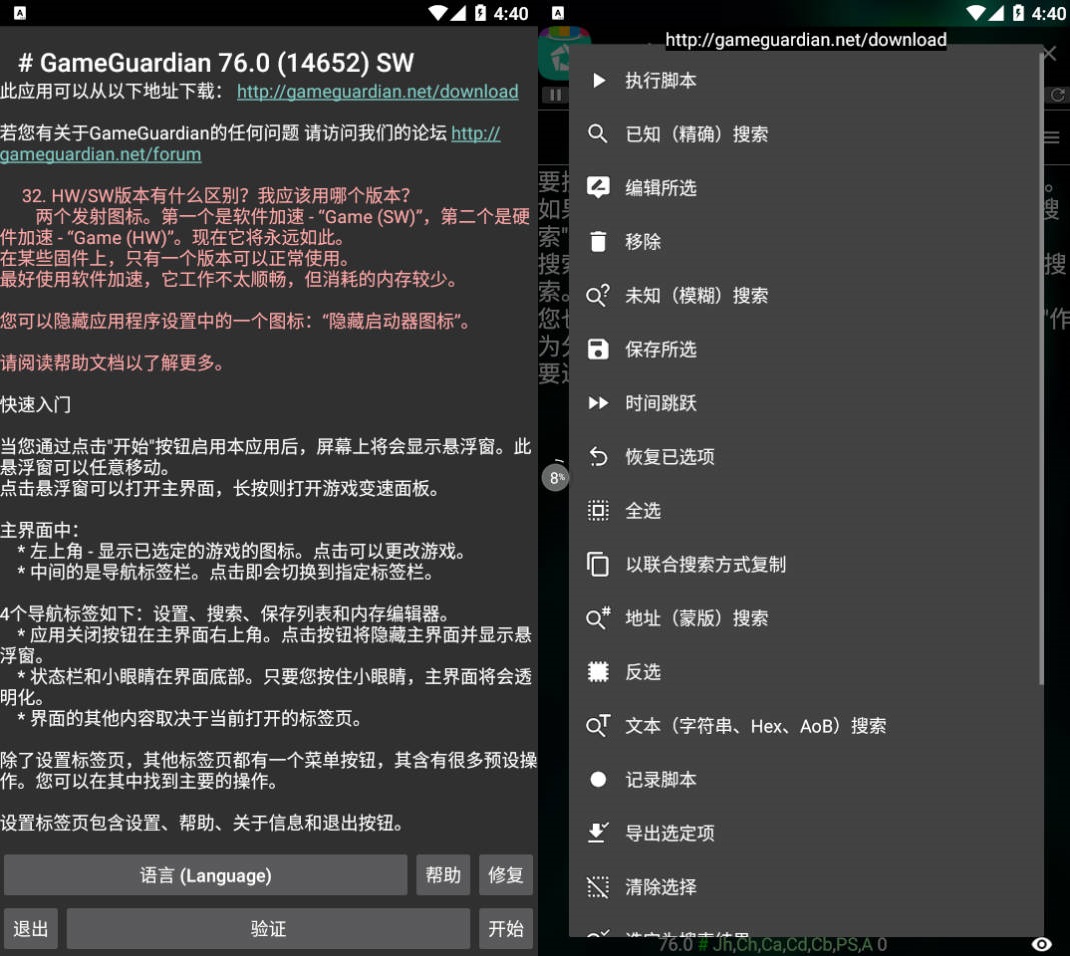Choose 移除 in the menu
The height and width of the screenshot is (956, 1070).
coord(805,242)
